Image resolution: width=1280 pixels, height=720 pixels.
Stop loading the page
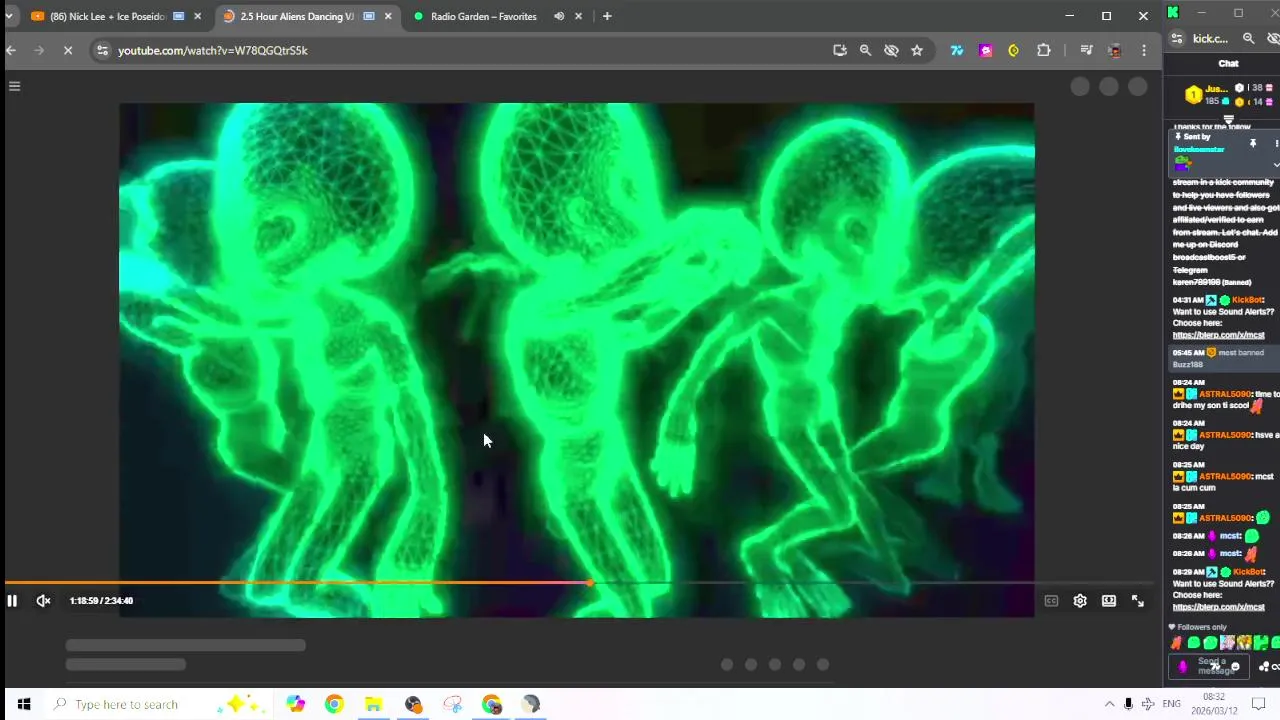(x=68, y=50)
